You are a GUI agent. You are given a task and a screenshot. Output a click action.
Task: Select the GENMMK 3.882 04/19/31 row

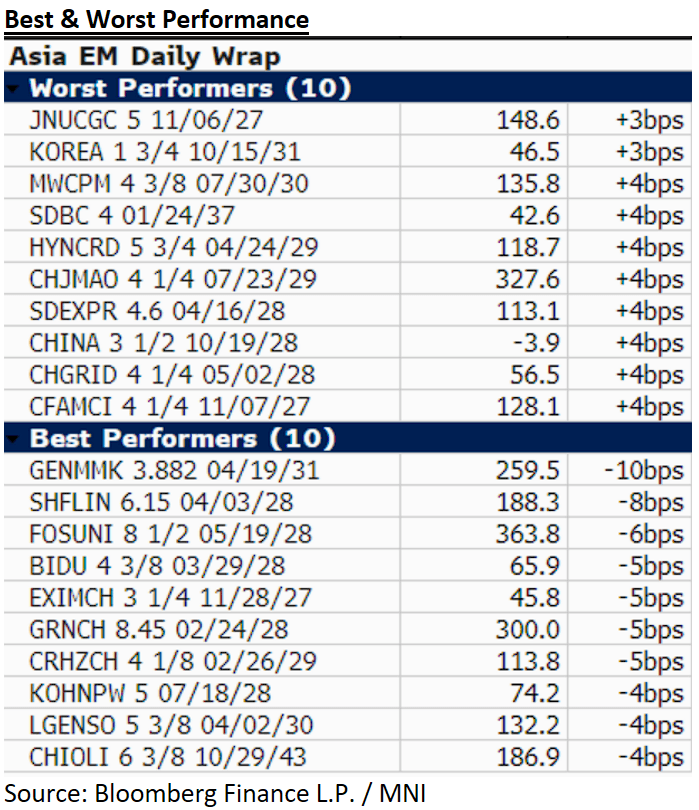click(175, 470)
